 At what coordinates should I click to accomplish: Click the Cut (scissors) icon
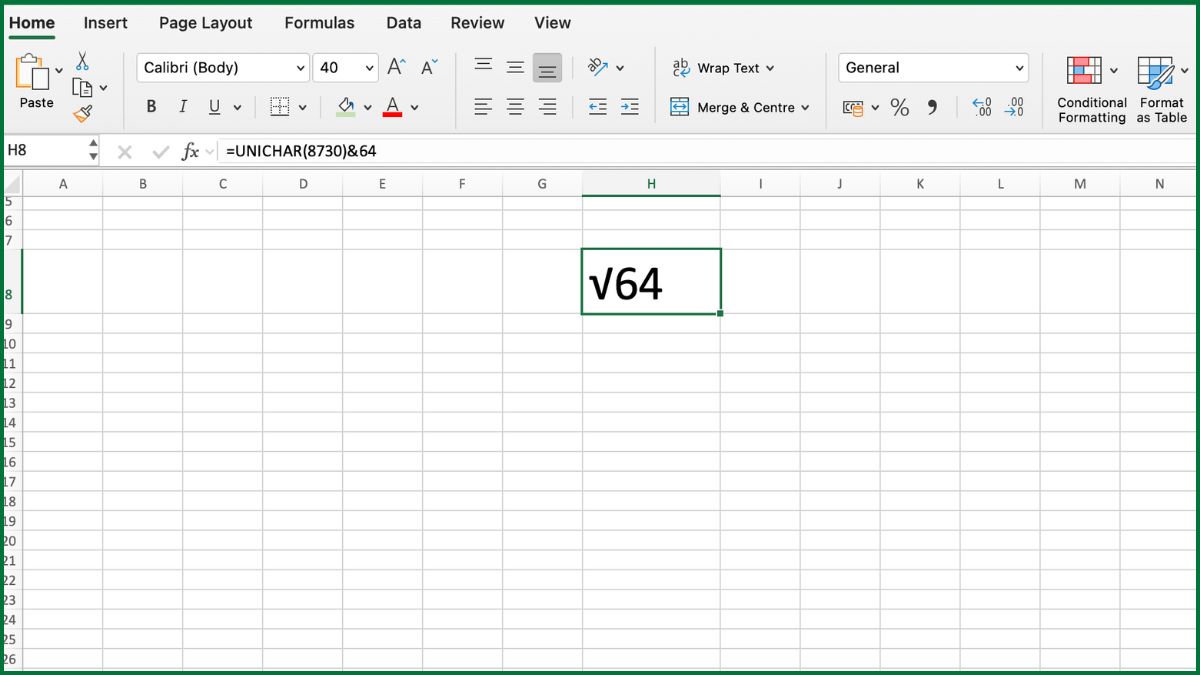click(83, 60)
